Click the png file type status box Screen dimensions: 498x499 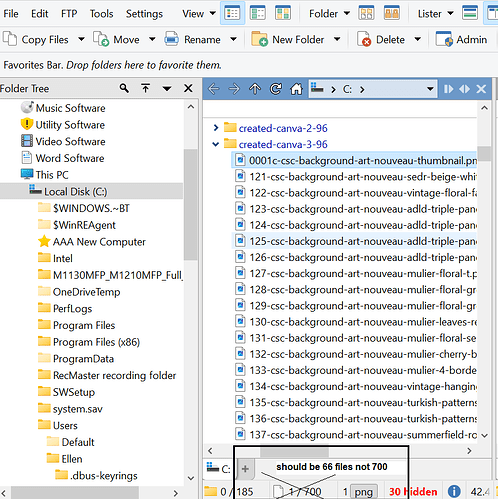point(363,492)
